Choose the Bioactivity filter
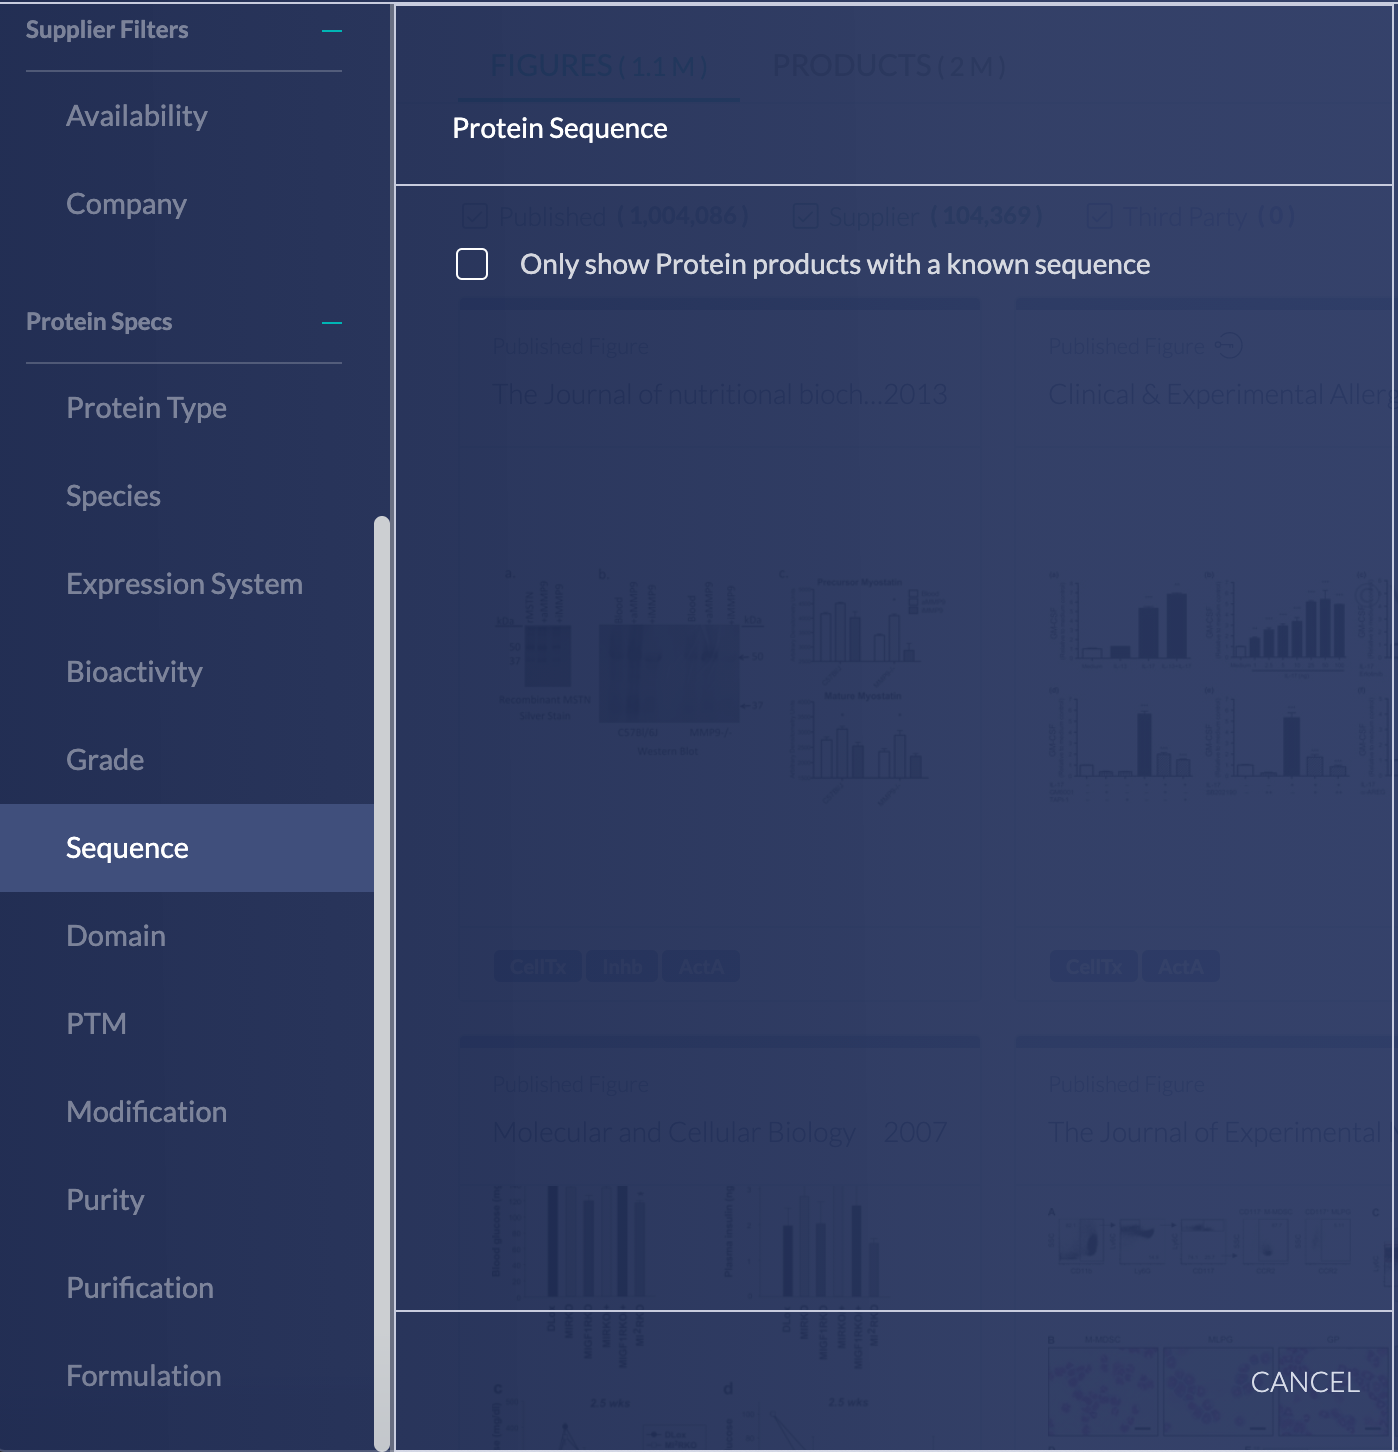 [135, 672]
